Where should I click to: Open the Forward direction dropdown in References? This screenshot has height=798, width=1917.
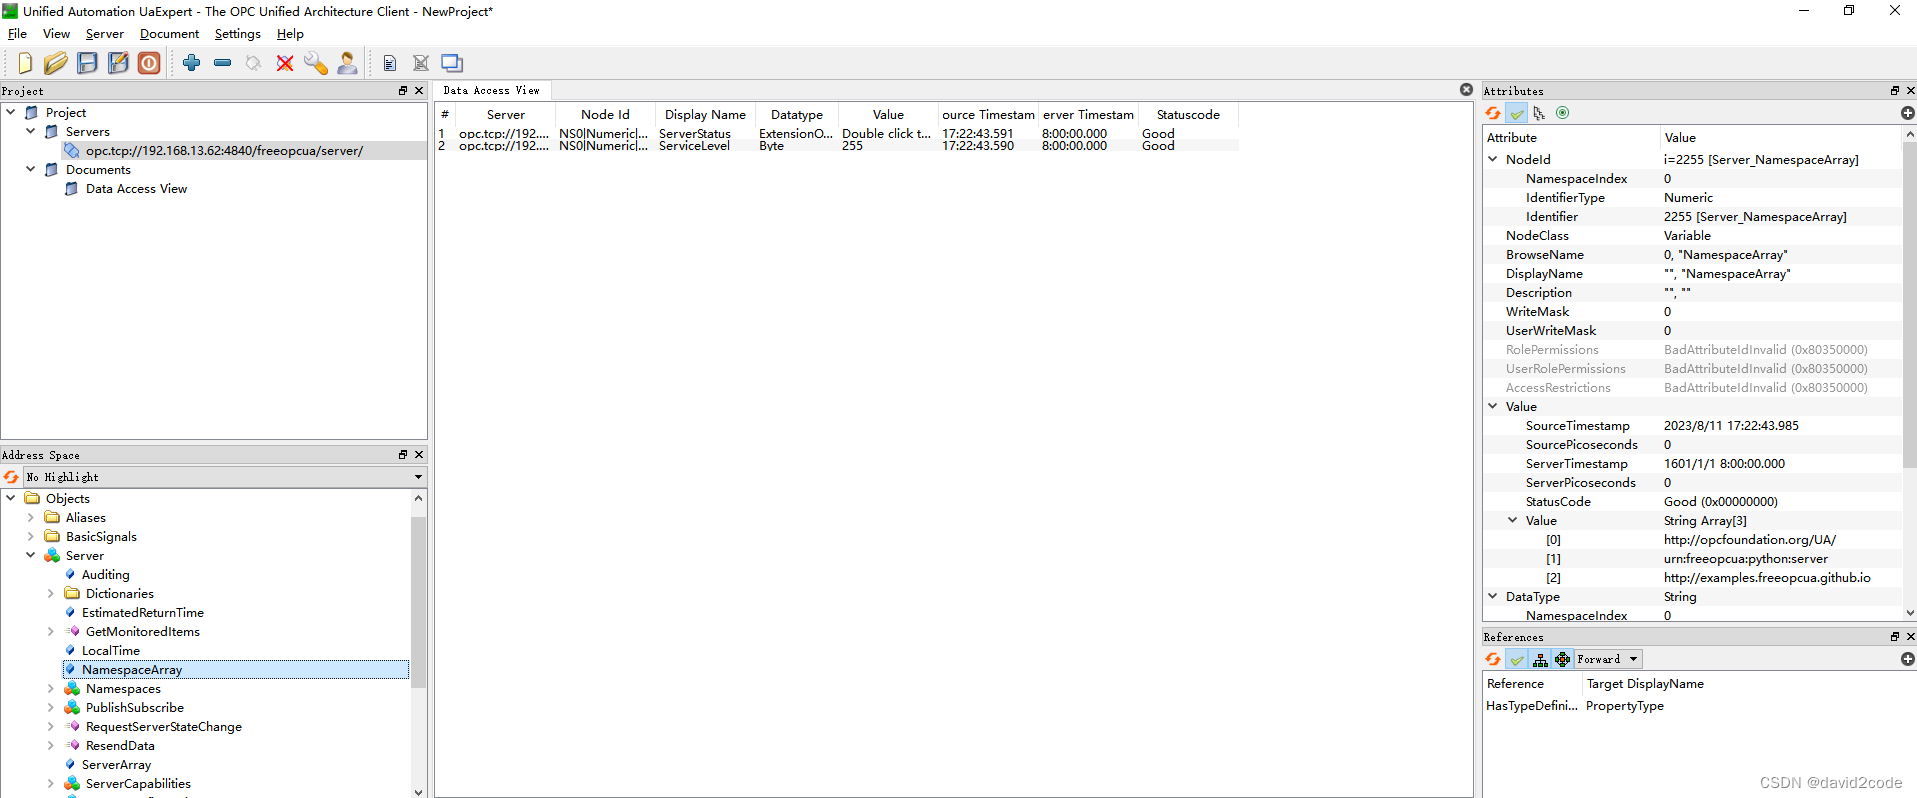point(1608,659)
